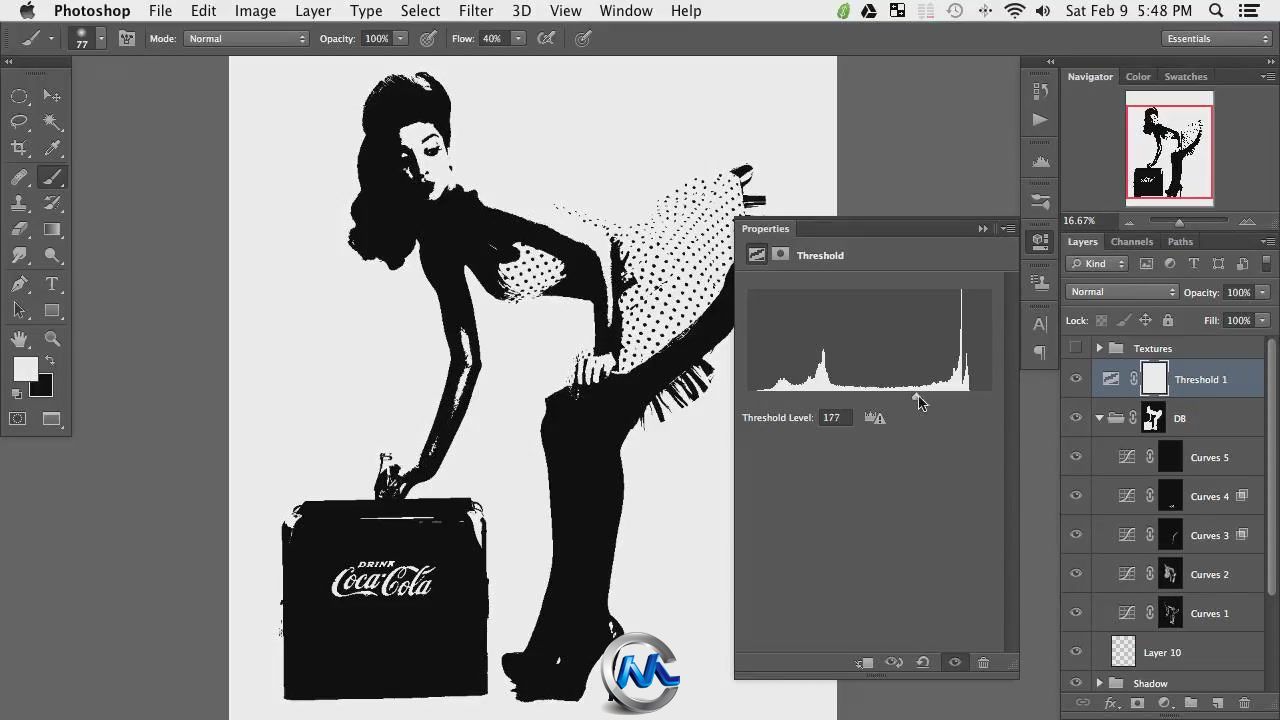The width and height of the screenshot is (1280, 720).
Task: Open the layer blend mode Normal dropdown
Action: tap(1122, 292)
